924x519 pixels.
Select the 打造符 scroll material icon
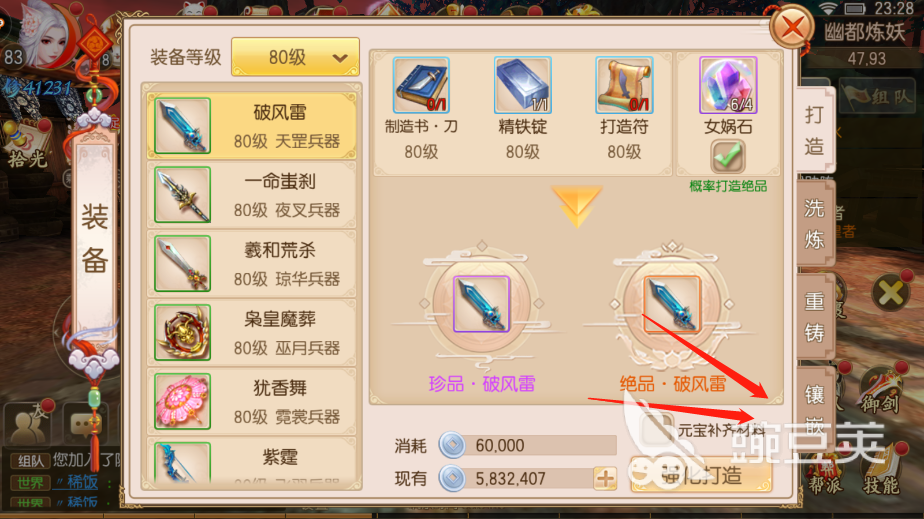(x=624, y=85)
